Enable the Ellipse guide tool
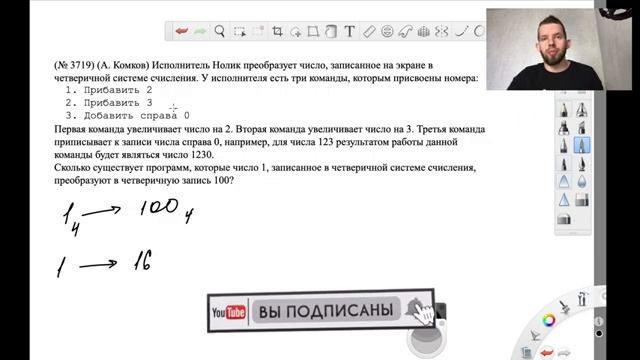The height and width of the screenshot is (360, 640). pyautogui.click(x=387, y=31)
